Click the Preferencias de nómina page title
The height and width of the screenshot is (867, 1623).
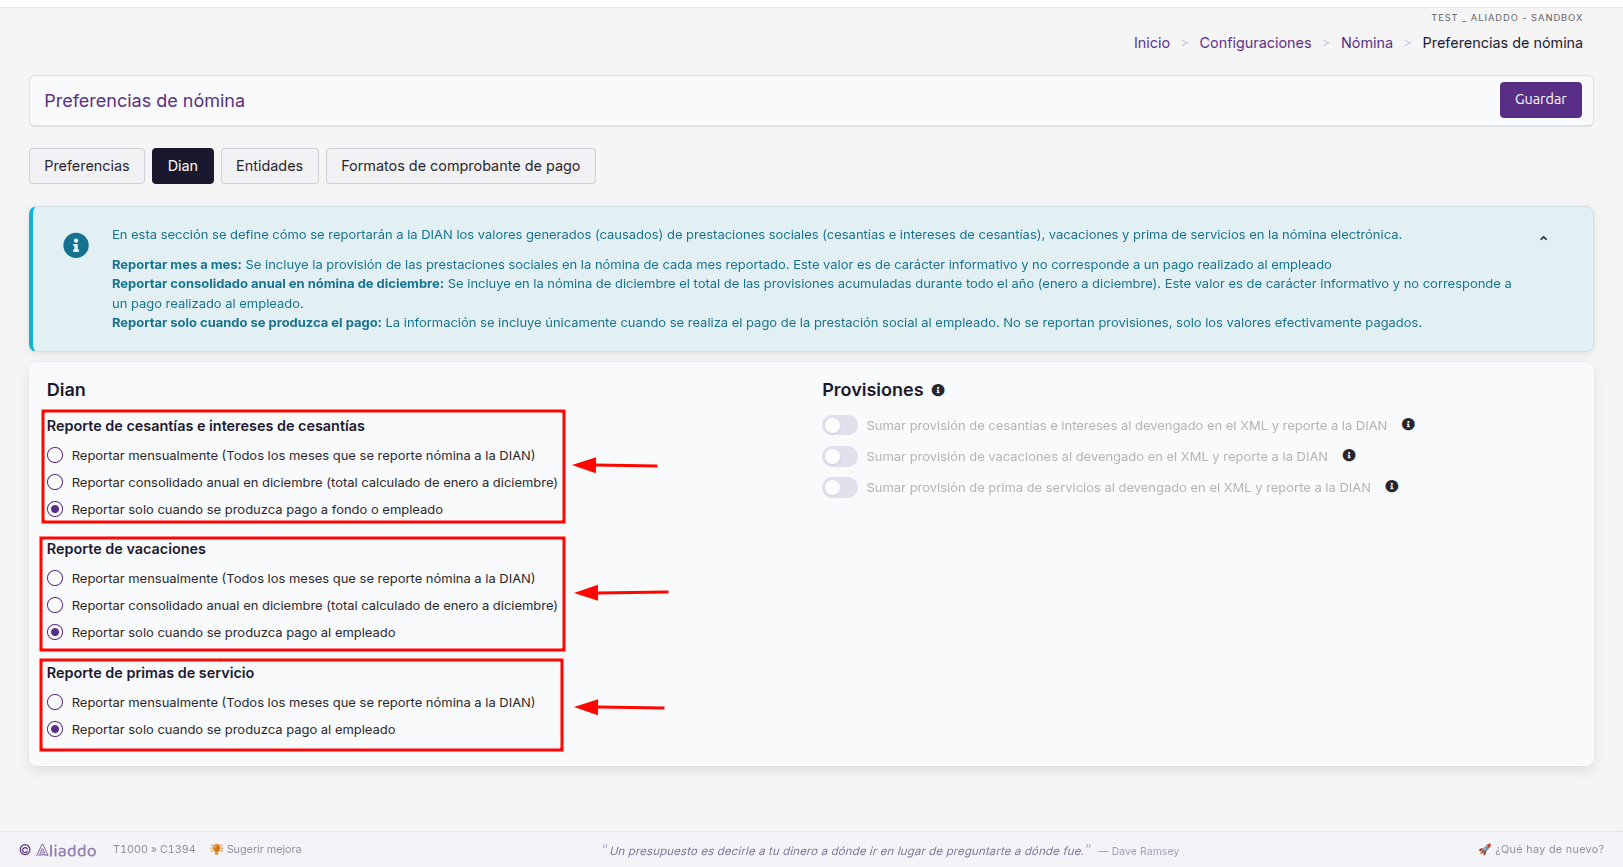[145, 101]
